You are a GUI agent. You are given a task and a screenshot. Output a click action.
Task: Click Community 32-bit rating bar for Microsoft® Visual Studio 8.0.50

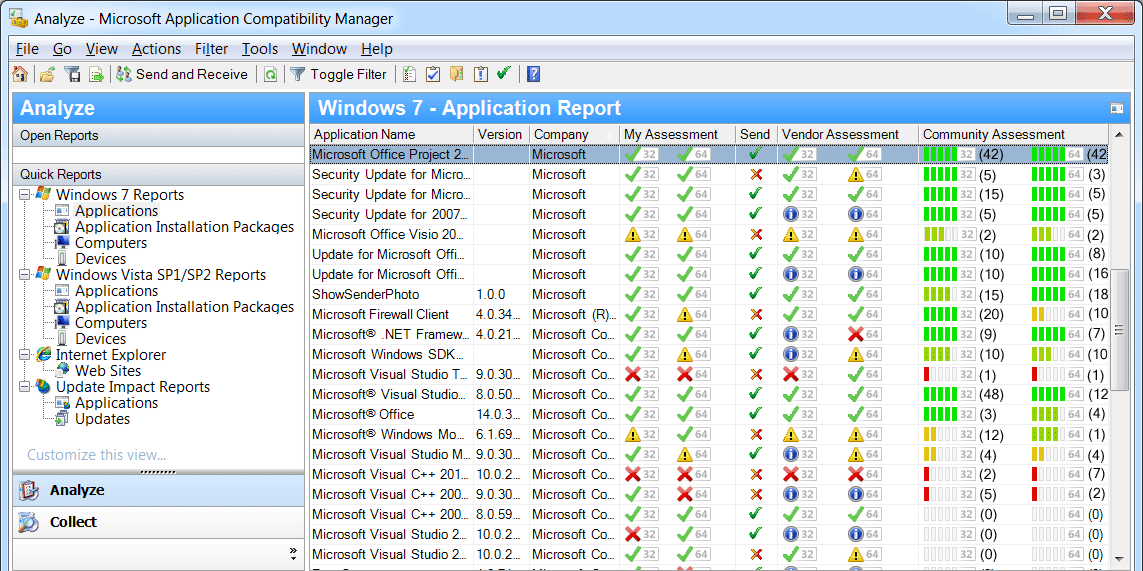(949, 395)
